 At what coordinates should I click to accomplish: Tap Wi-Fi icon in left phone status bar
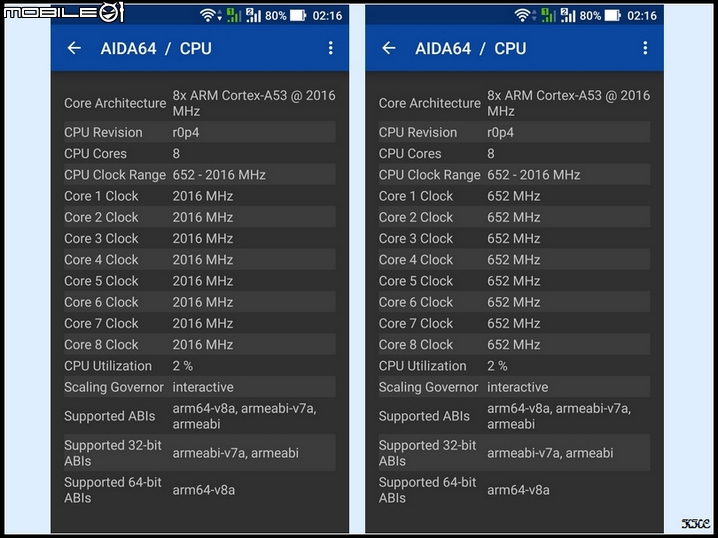(x=207, y=16)
